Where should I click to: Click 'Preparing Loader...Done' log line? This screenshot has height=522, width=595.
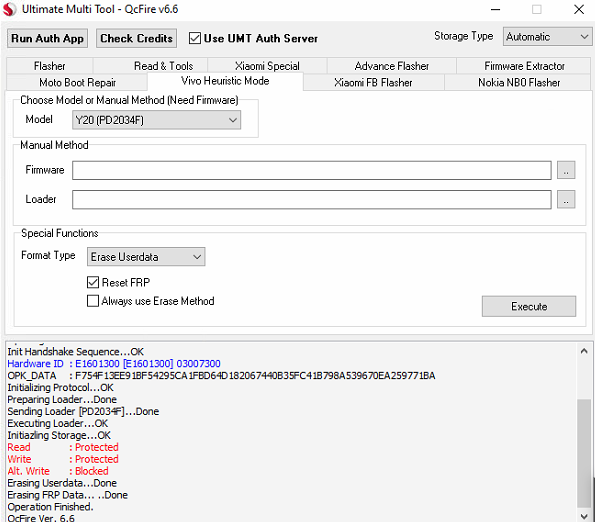pyautogui.click(x=62, y=399)
